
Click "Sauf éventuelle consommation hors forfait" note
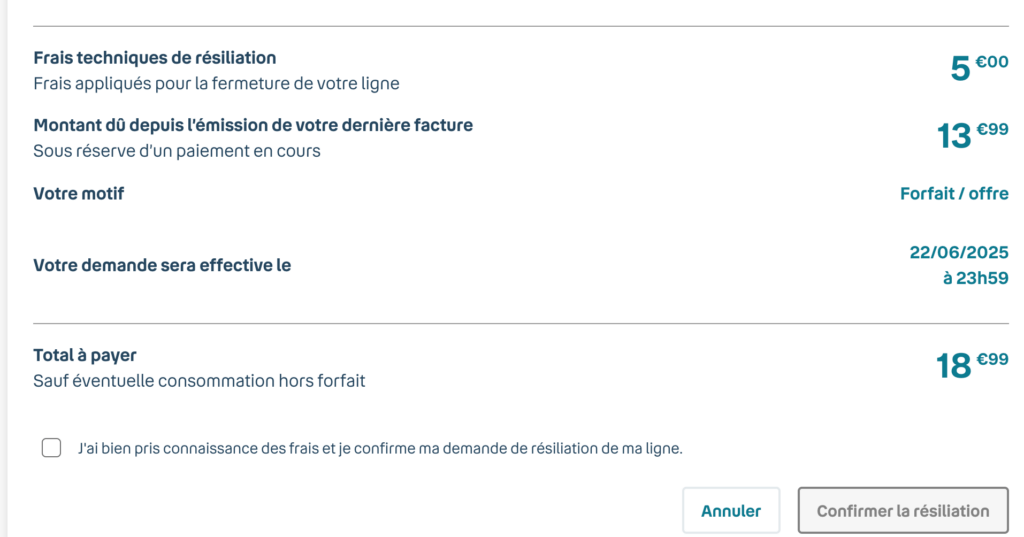[x=199, y=381]
